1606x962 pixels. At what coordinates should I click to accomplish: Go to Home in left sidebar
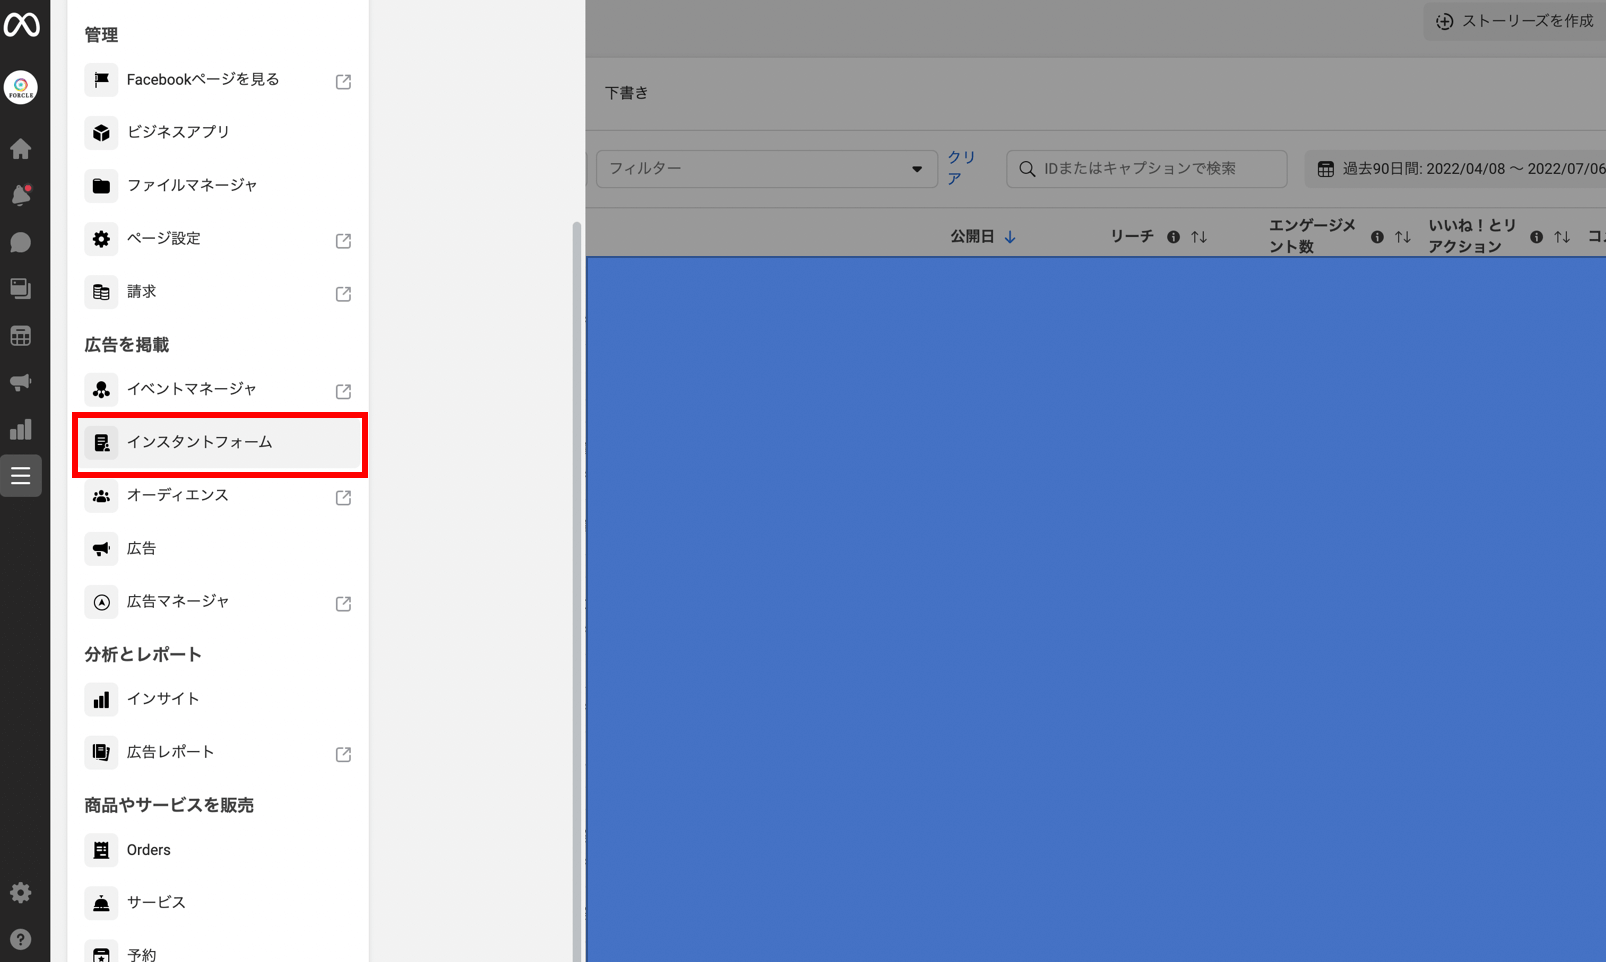[21, 149]
